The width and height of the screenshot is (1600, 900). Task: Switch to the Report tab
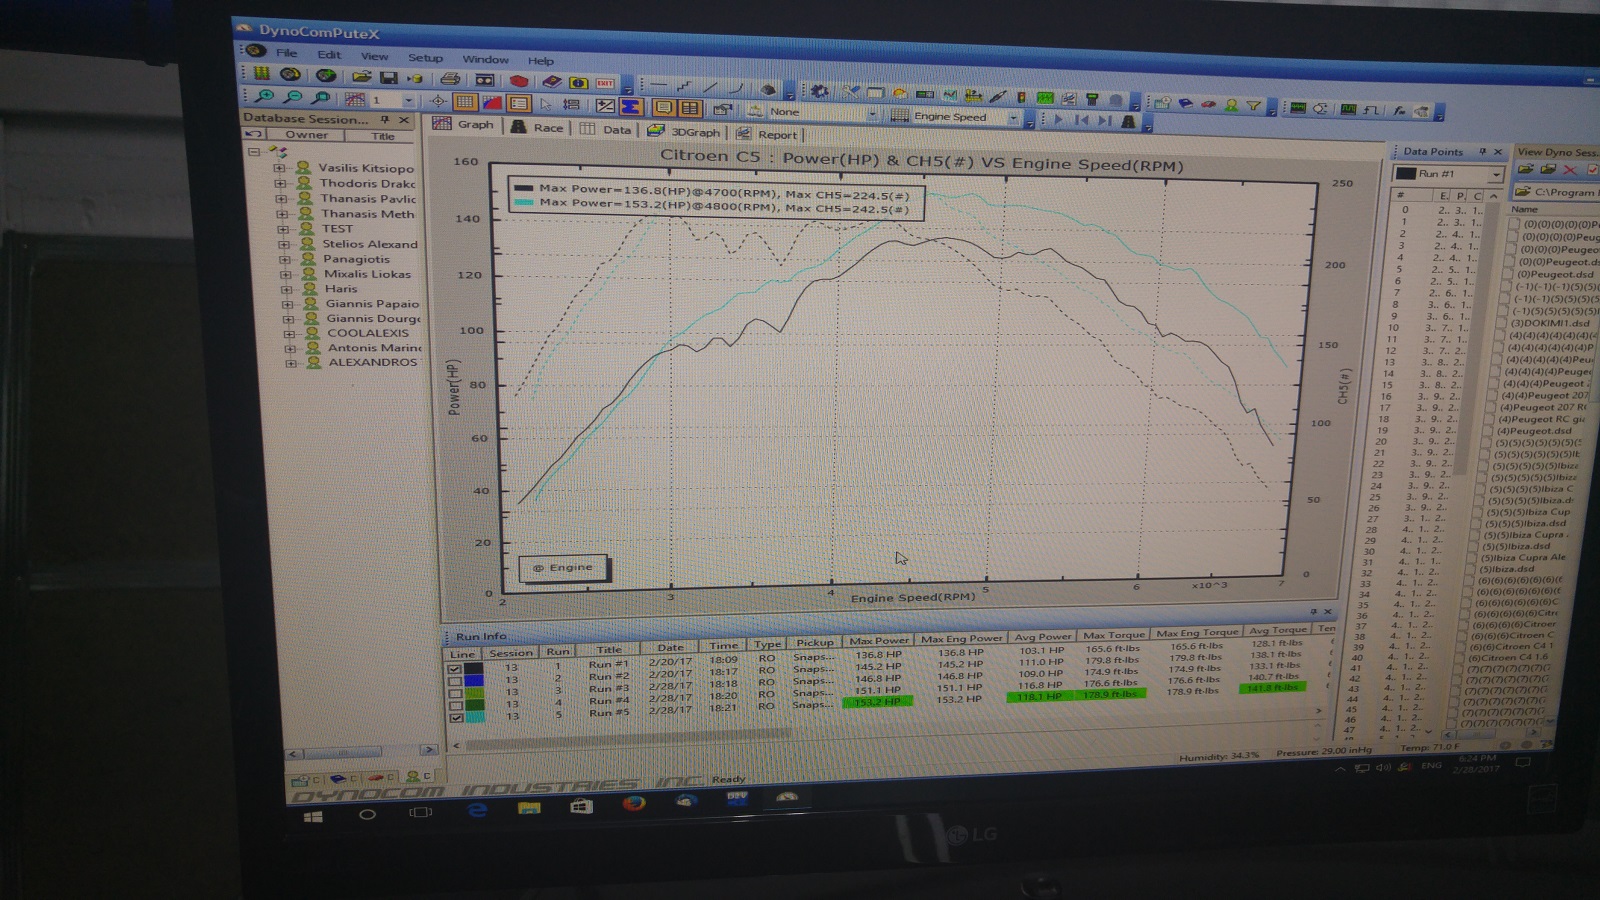tap(768, 134)
